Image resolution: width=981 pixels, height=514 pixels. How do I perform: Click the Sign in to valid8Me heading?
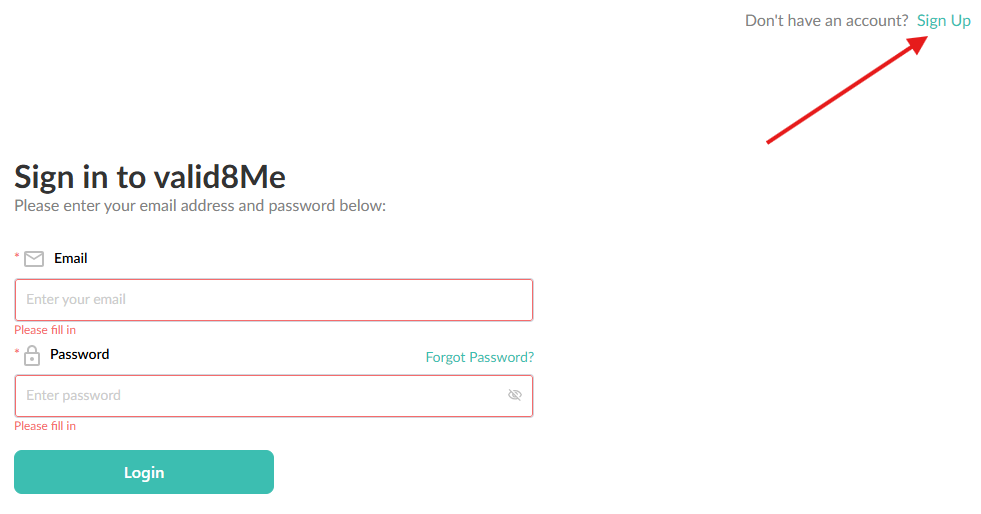(x=150, y=177)
